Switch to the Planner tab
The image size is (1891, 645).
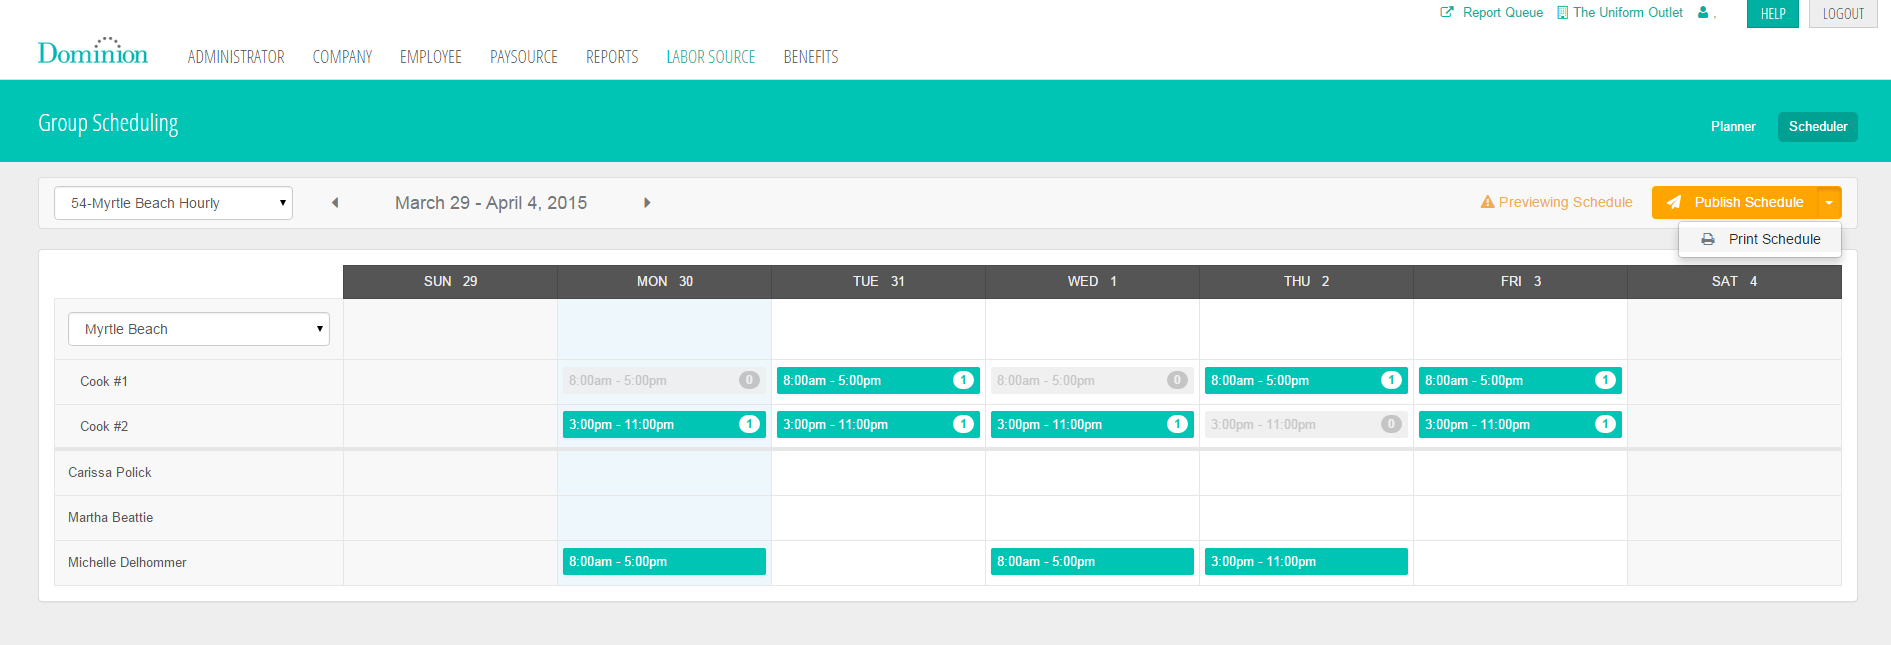[1733, 127]
